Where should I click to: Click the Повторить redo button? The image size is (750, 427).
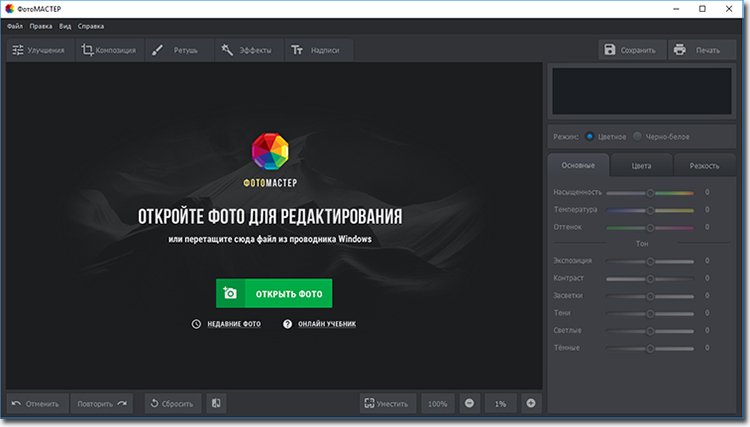point(101,404)
